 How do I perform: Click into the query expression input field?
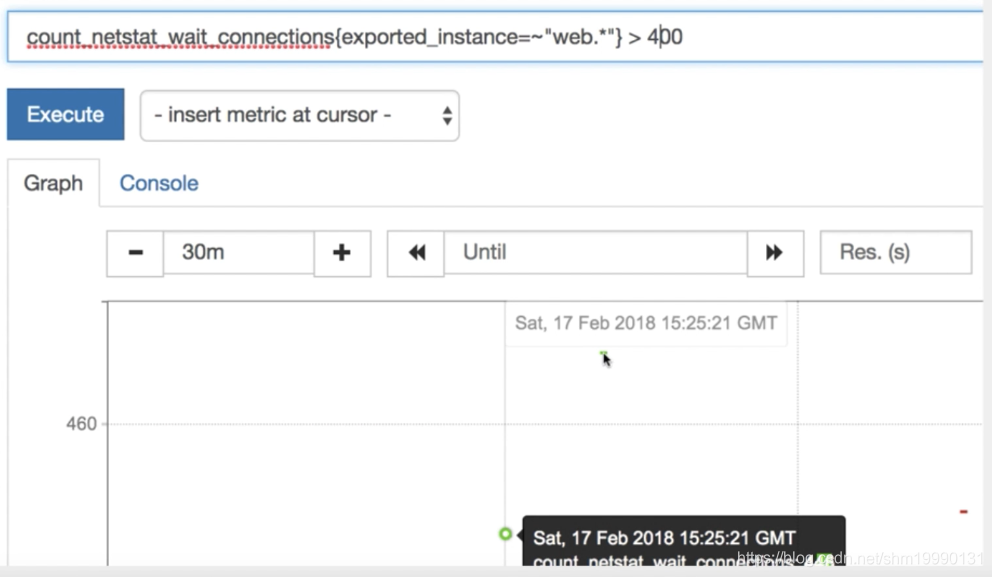(495, 37)
